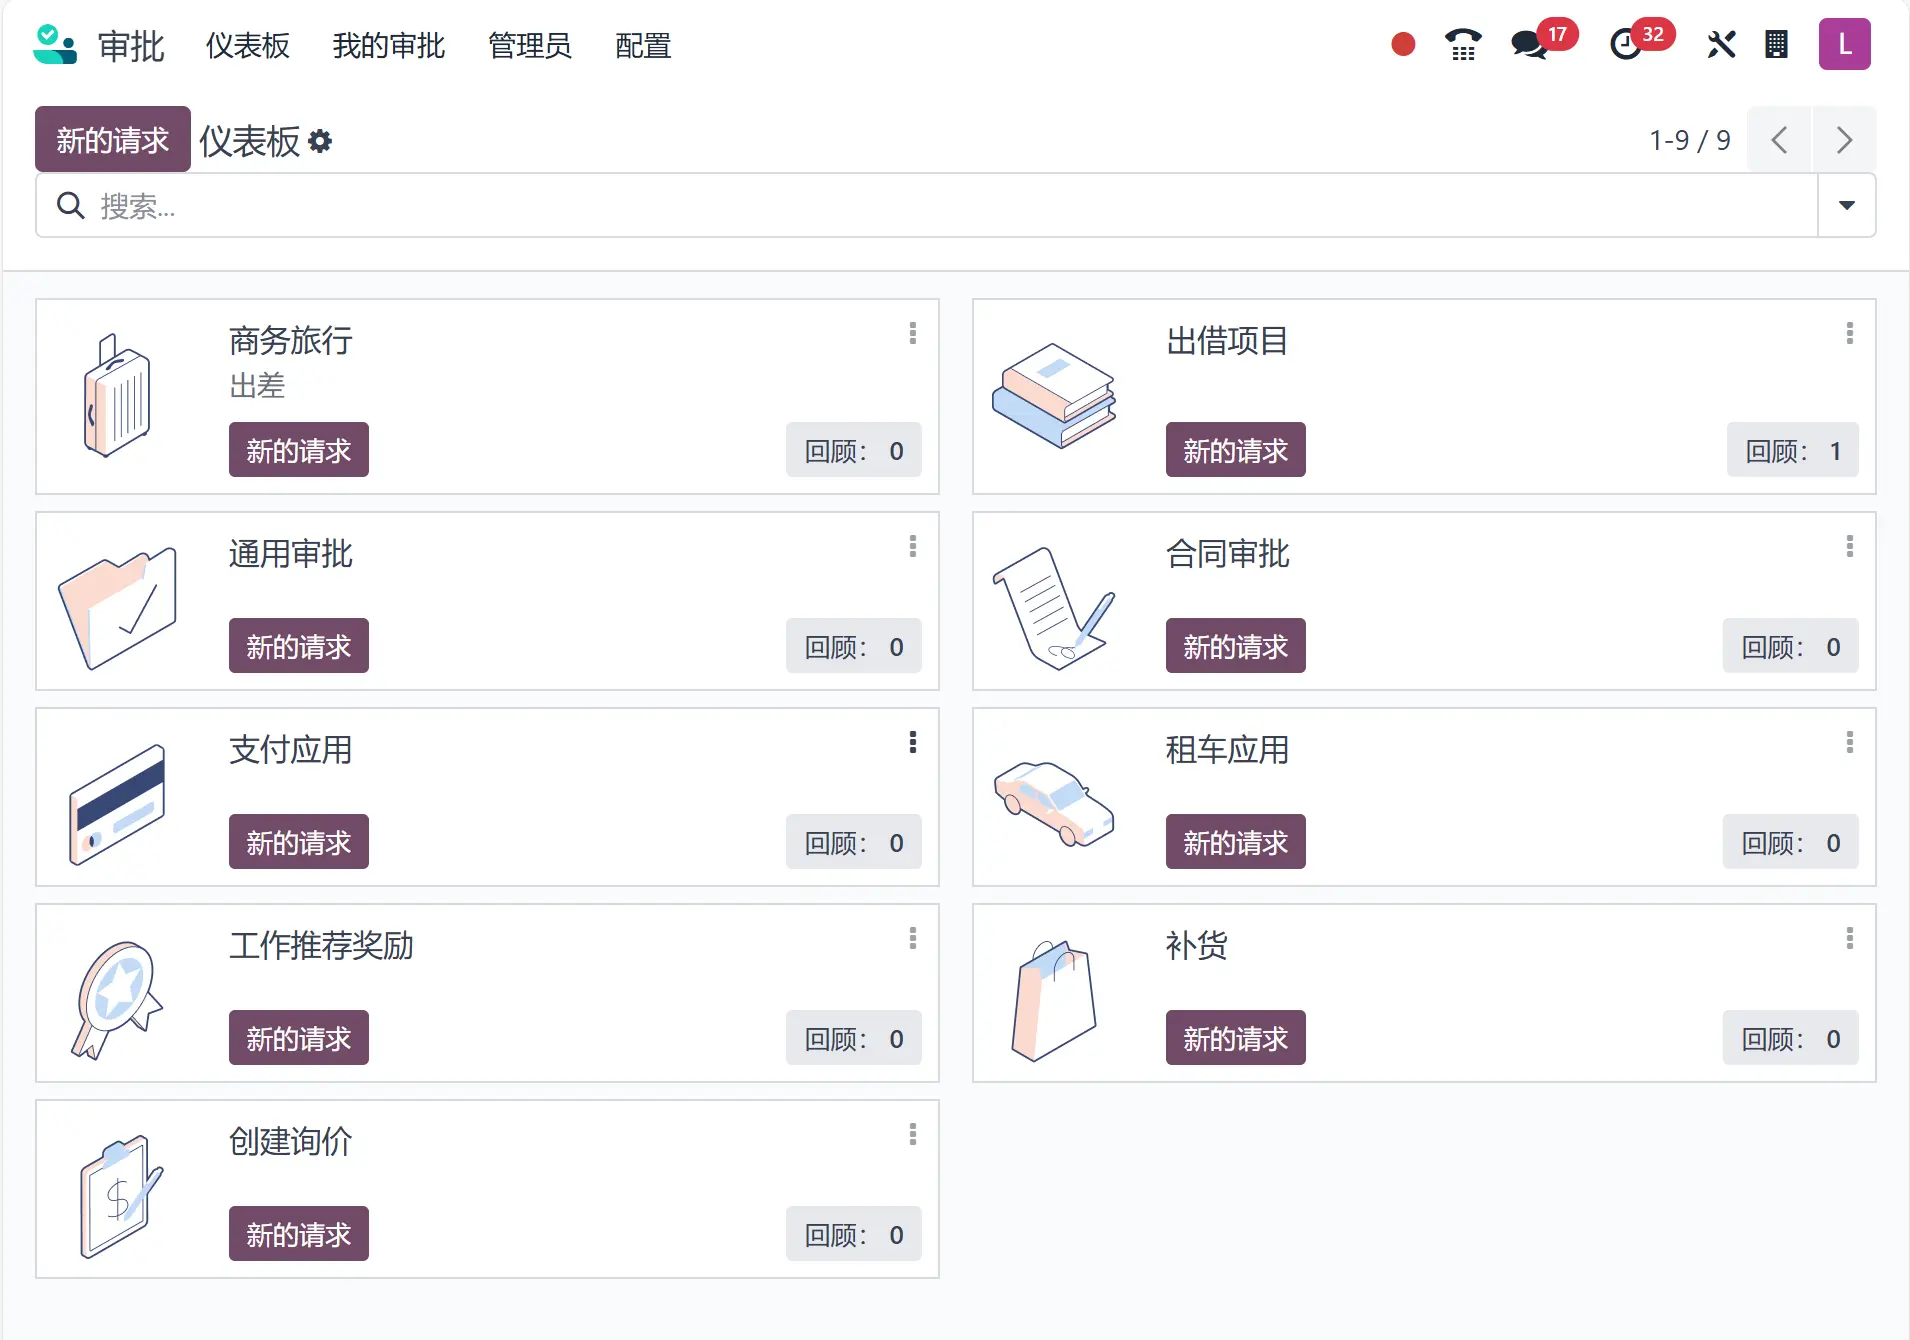Open the 我的审批 menu

click(x=389, y=45)
